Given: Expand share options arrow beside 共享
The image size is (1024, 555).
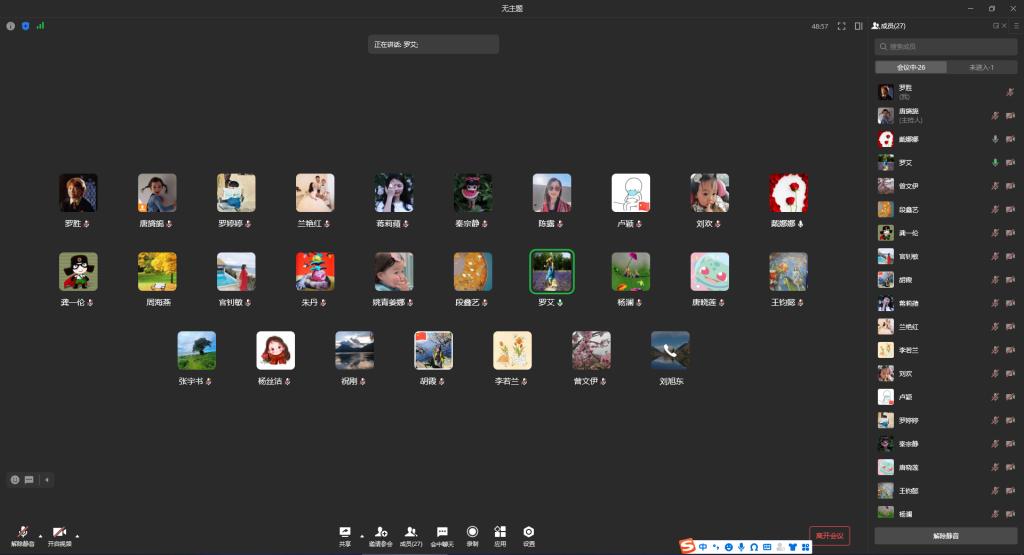Looking at the screenshot, I should (360, 535).
